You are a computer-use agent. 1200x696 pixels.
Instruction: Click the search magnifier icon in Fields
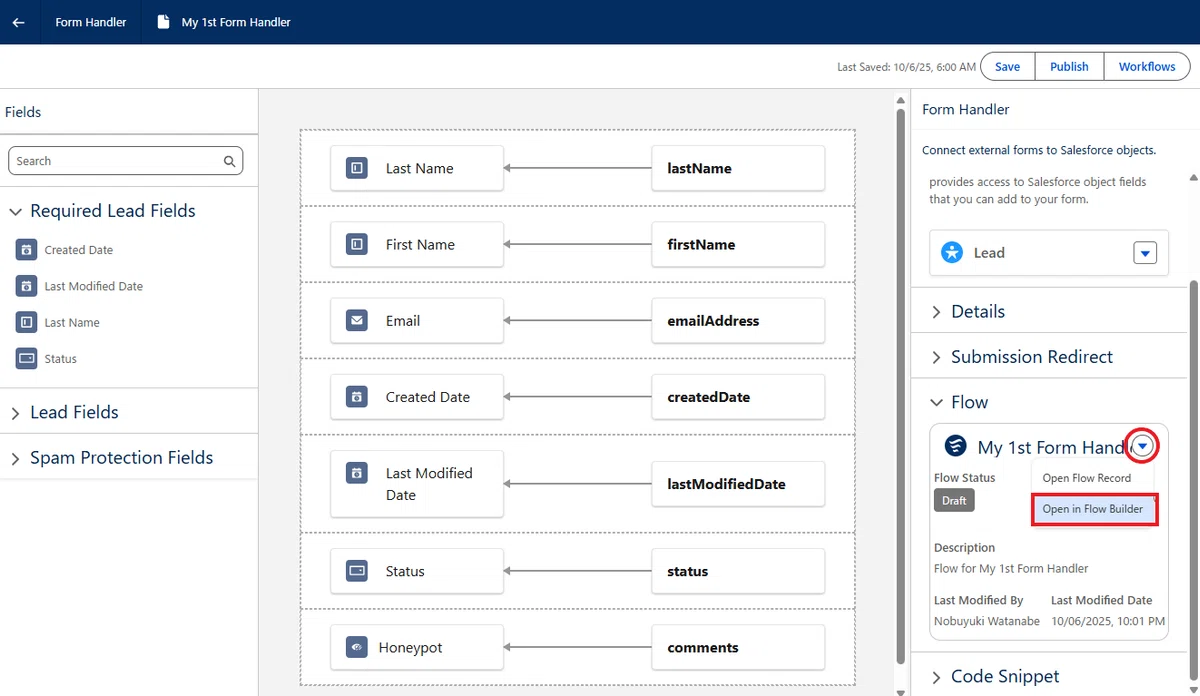229,161
